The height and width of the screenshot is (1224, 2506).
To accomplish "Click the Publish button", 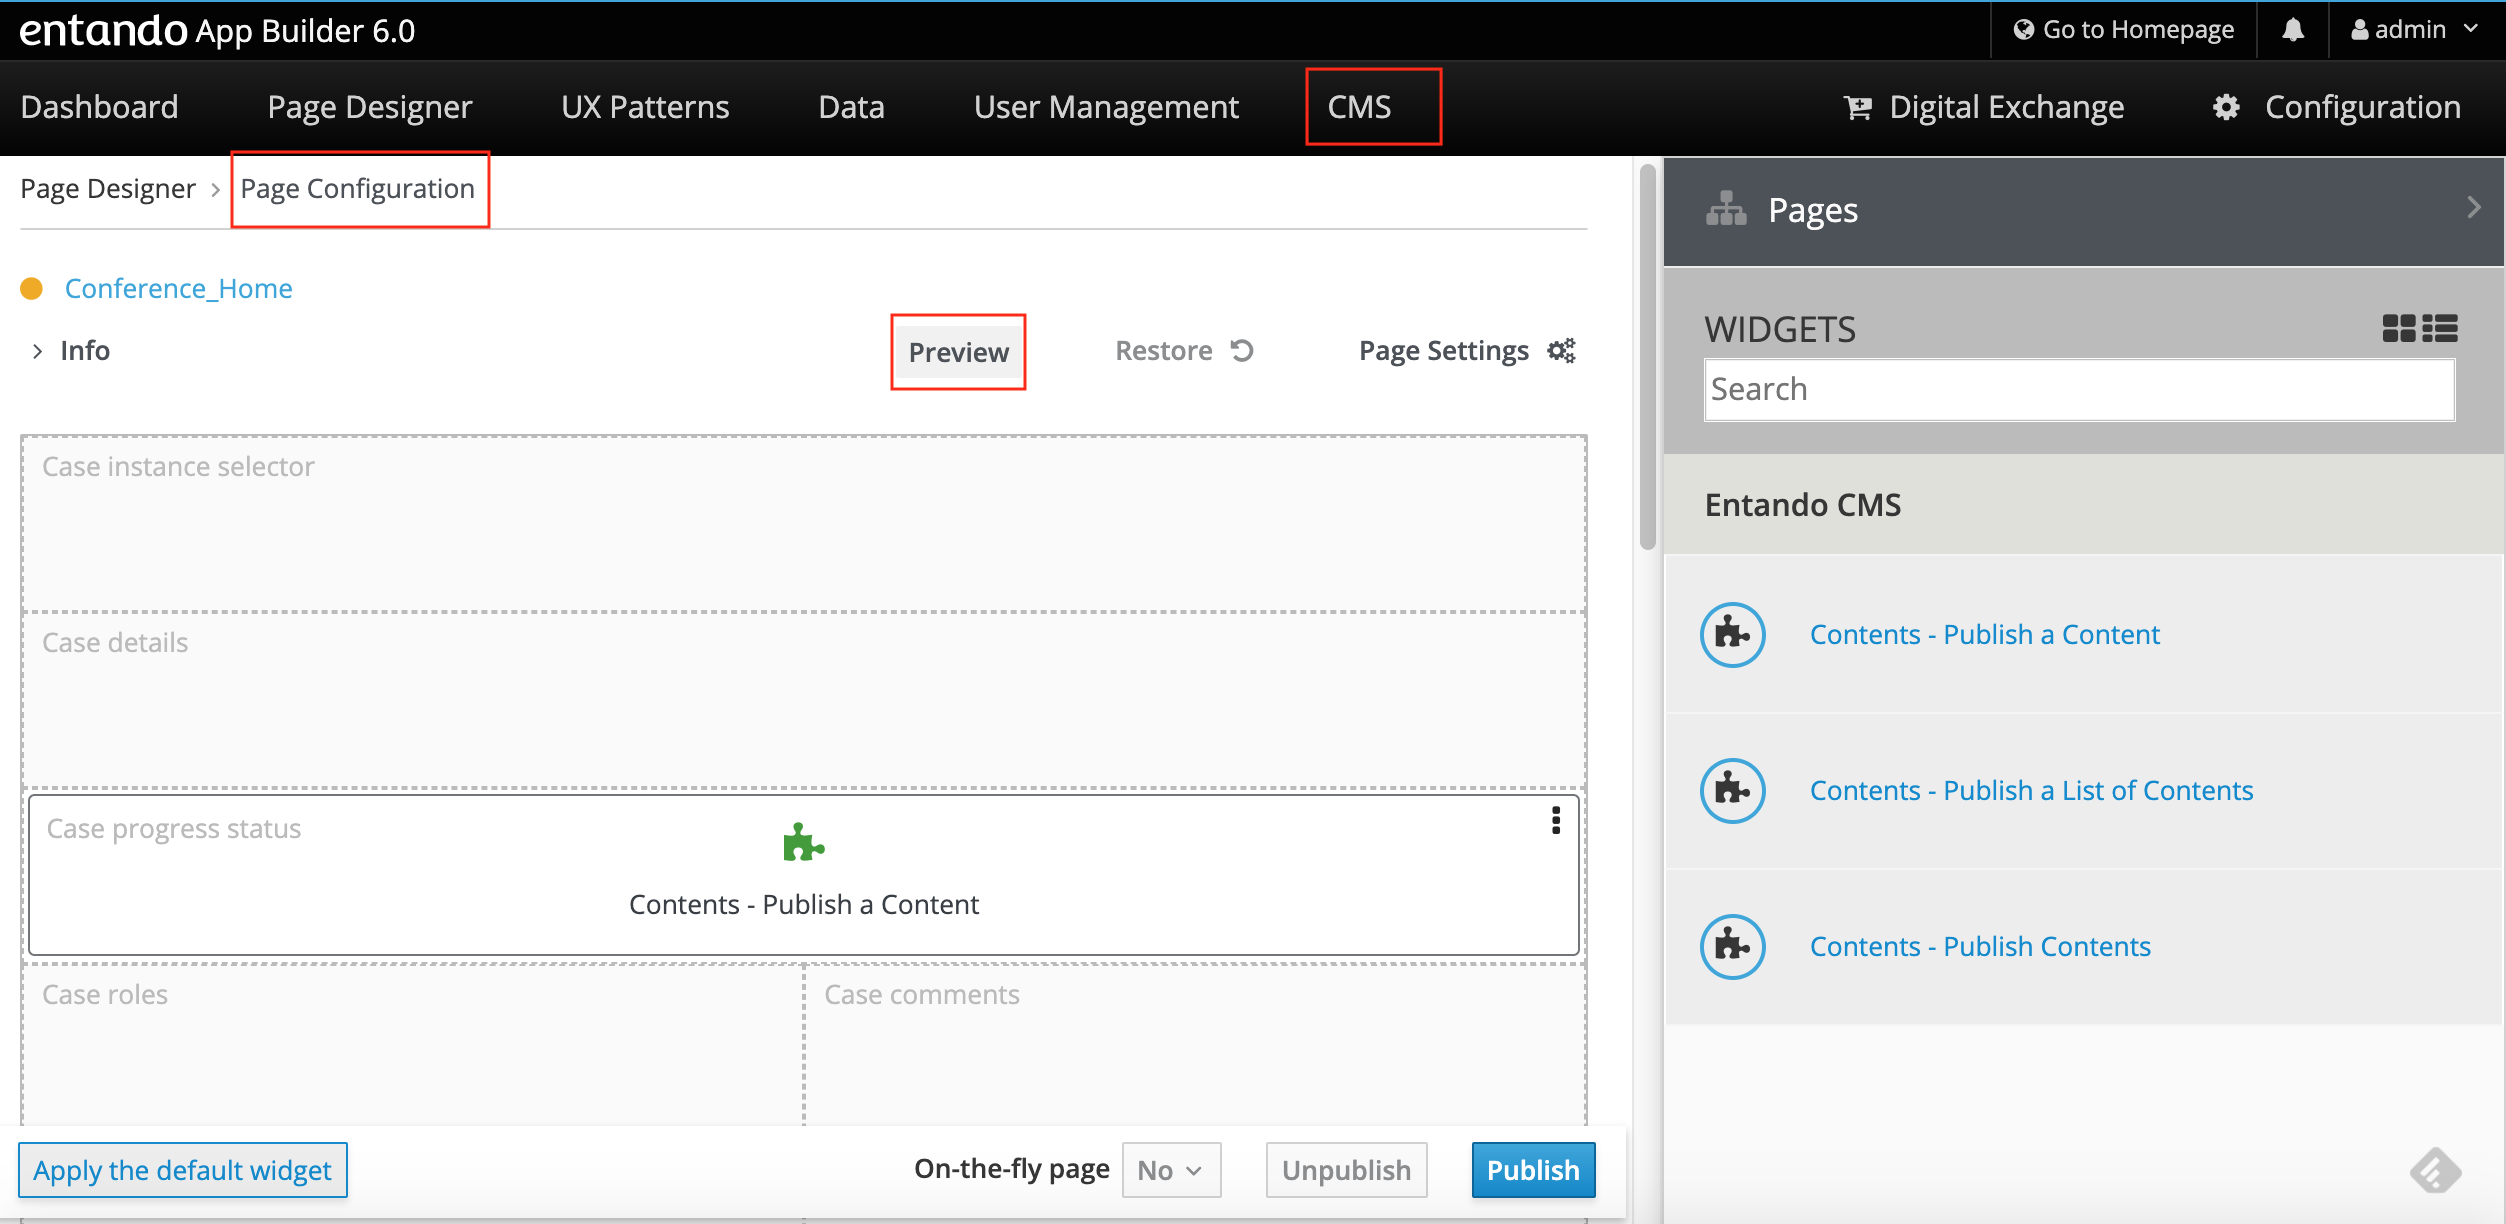I will pos(1532,1170).
